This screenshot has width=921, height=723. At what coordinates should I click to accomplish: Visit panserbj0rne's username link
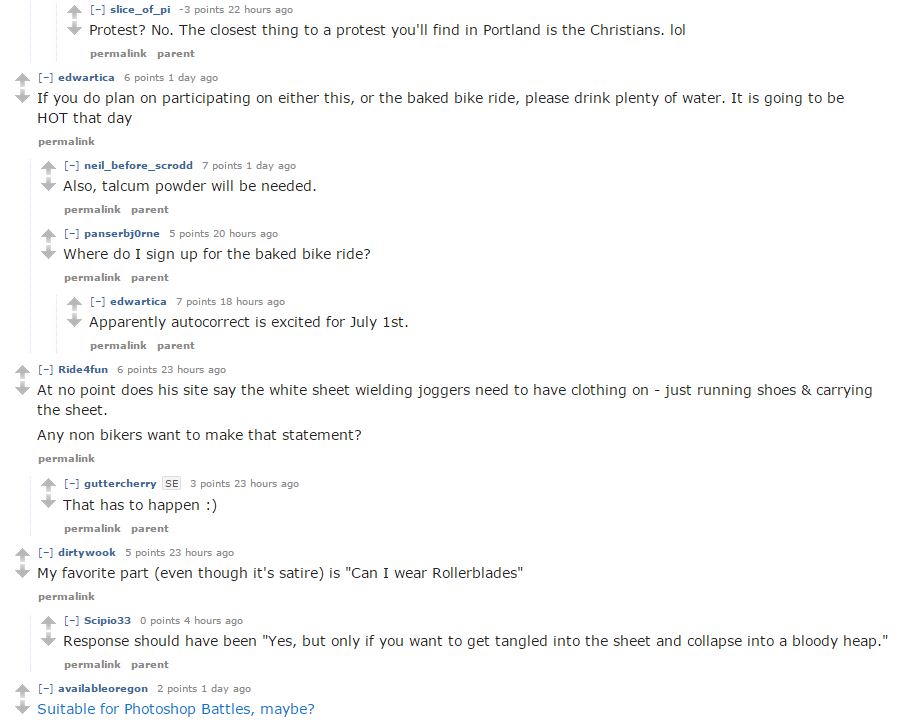[x=122, y=234]
